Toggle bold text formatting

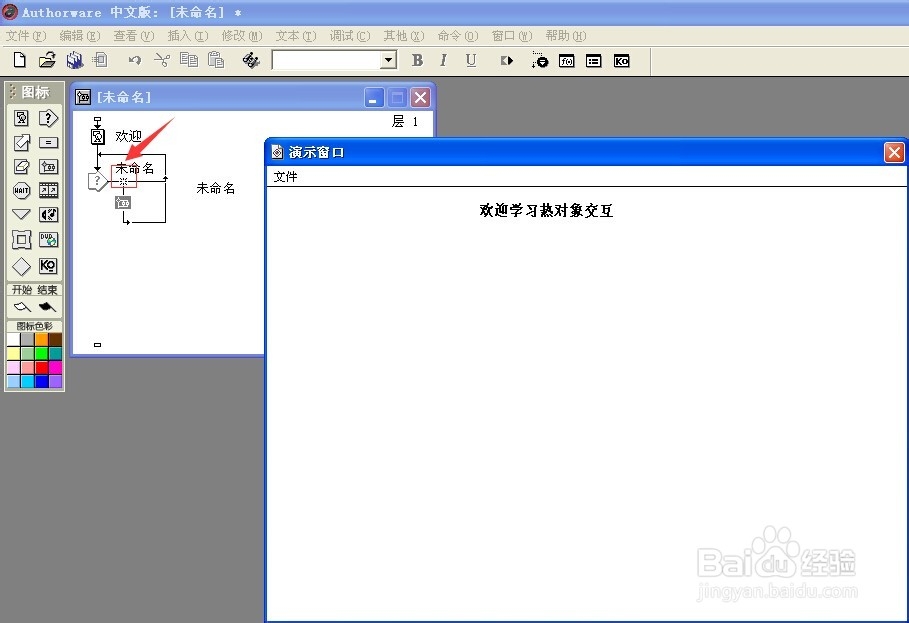(x=418, y=61)
